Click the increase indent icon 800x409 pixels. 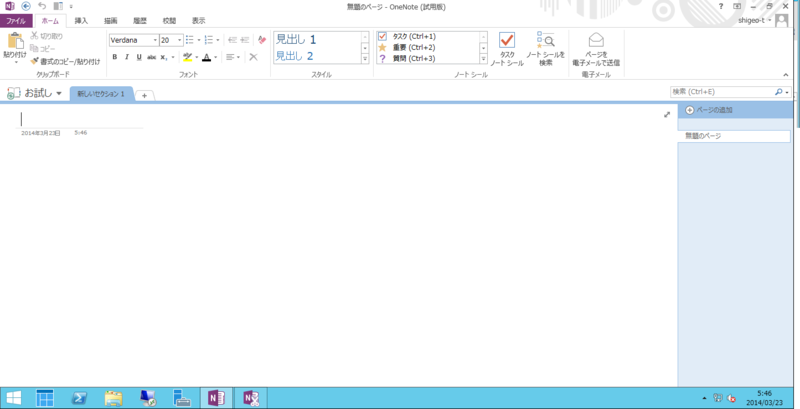245,40
